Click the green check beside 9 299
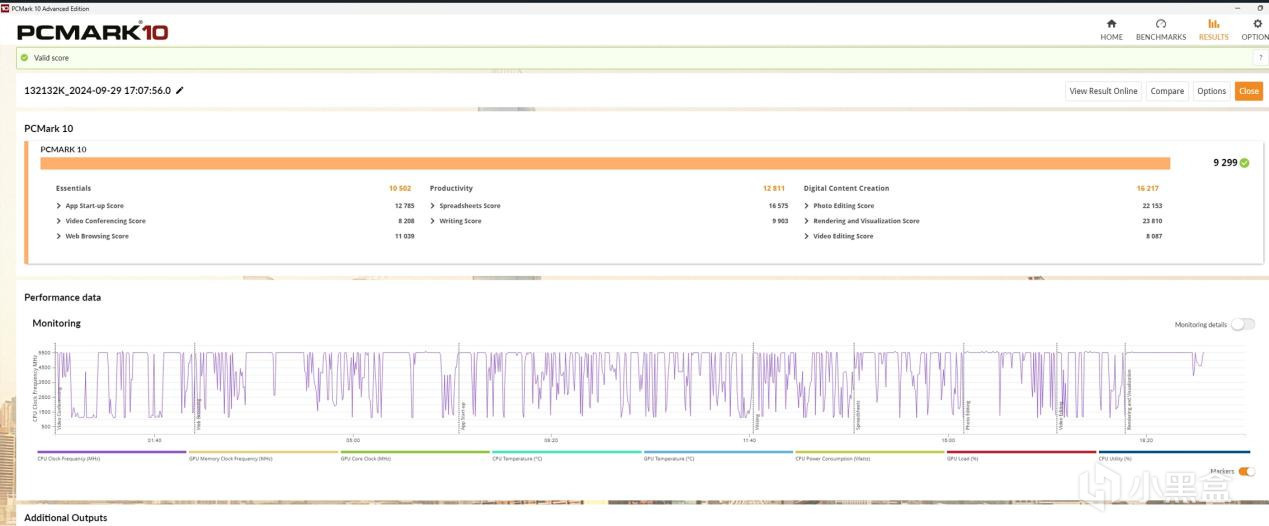Viewport: 1269px width, 526px height. (1244, 163)
